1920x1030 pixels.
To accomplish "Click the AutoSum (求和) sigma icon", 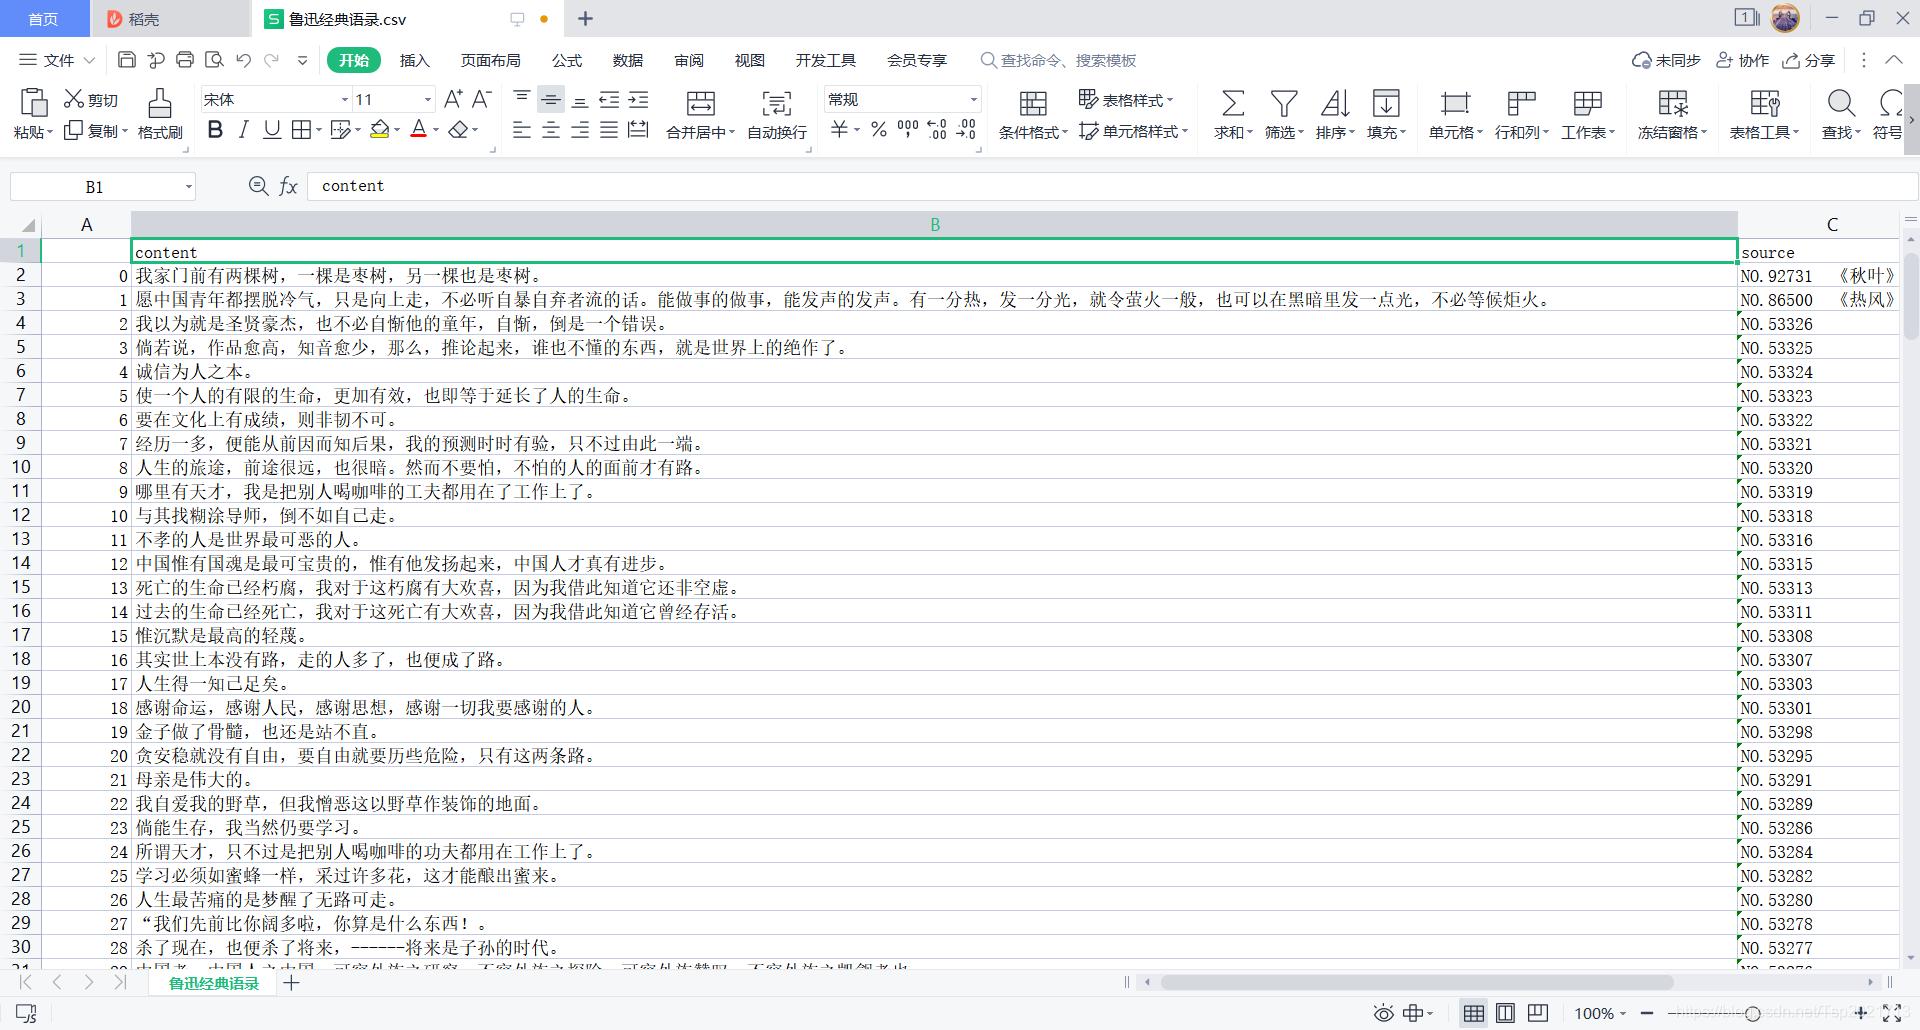I will coord(1233,103).
